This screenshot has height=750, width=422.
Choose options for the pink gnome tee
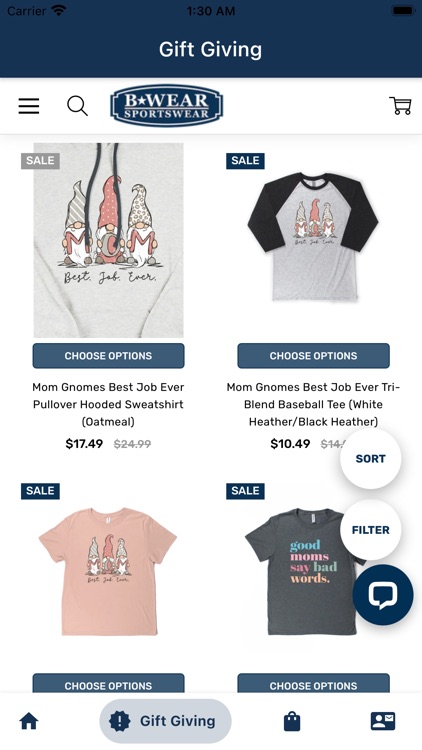click(x=109, y=684)
